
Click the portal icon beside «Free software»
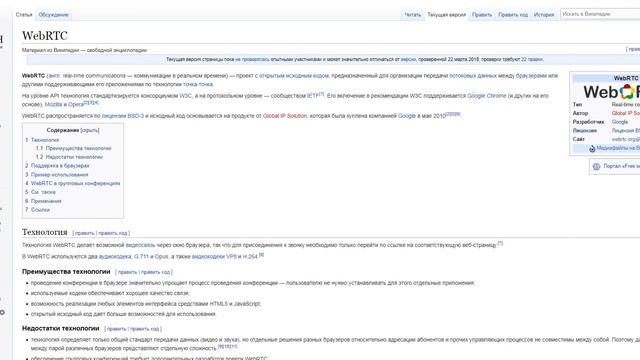tap(596, 167)
